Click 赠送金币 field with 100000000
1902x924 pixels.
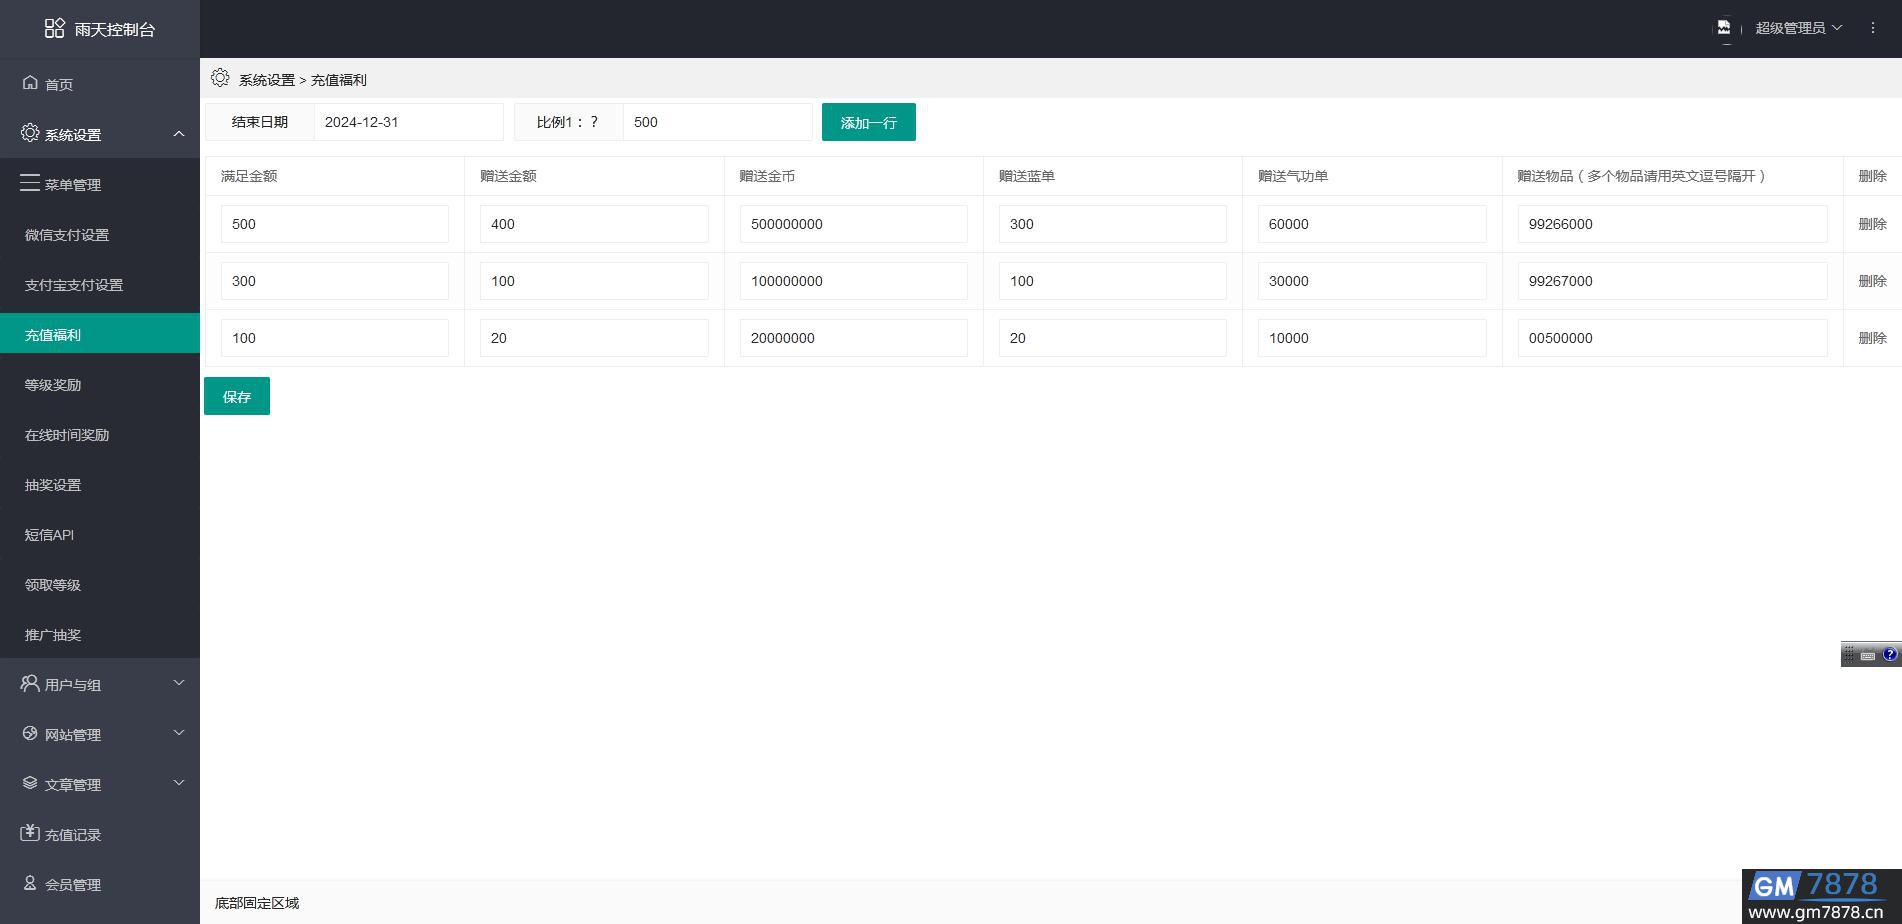coord(853,281)
